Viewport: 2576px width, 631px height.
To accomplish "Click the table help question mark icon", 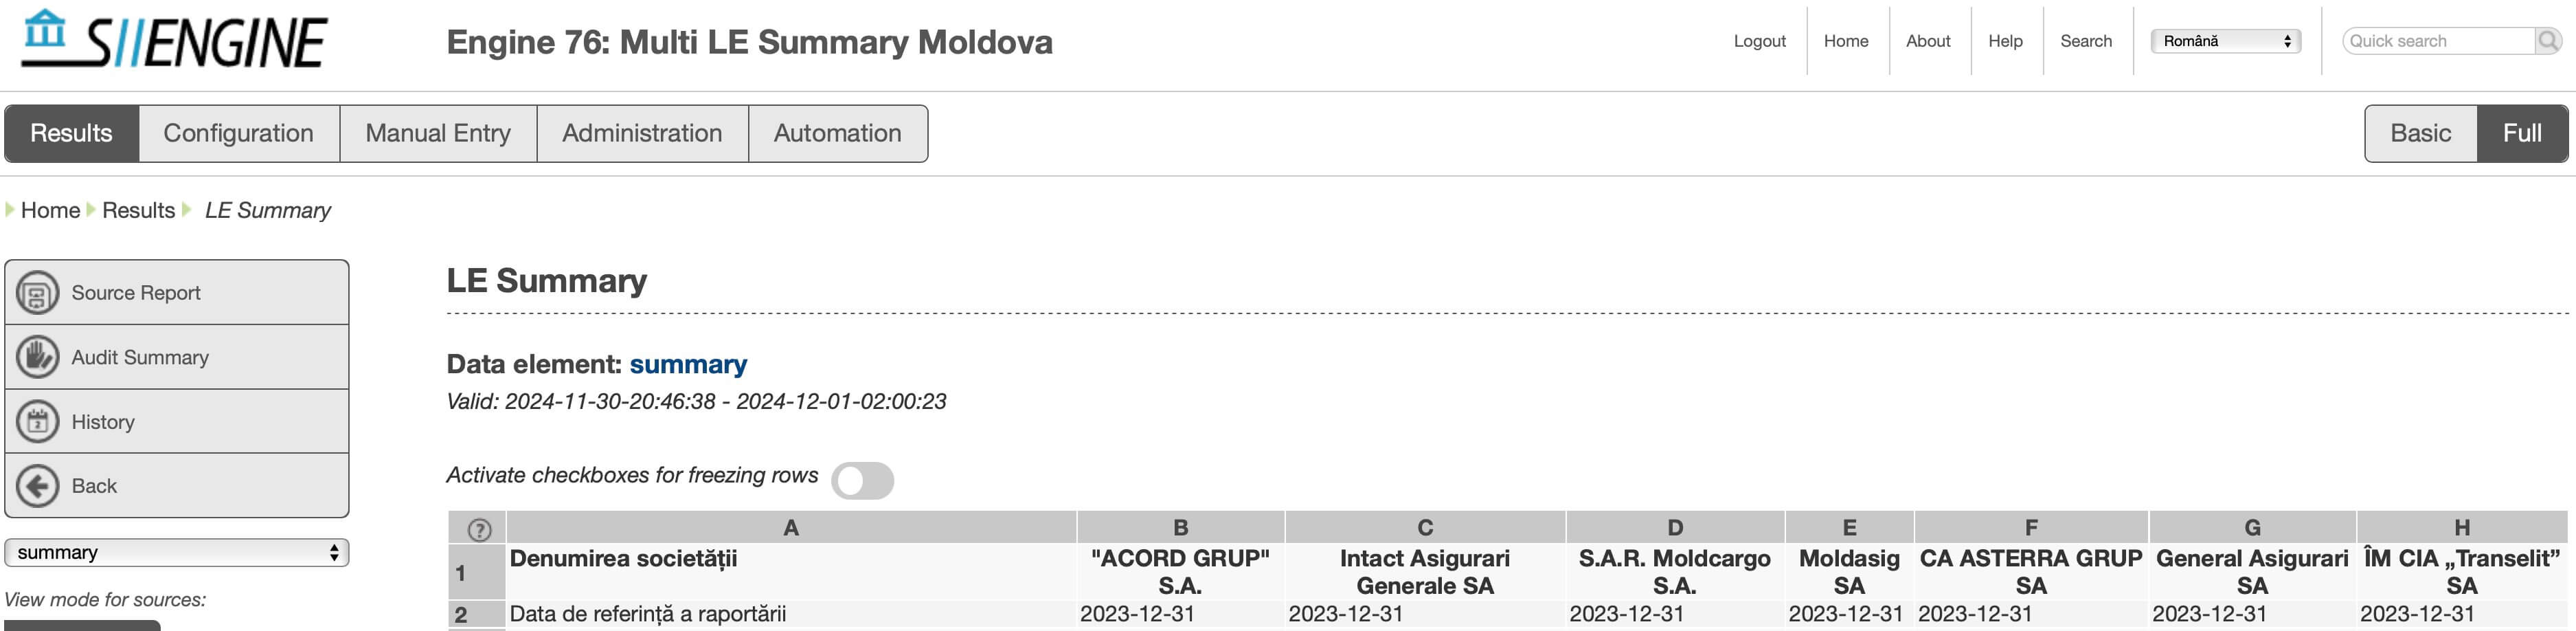I will 479,529.
